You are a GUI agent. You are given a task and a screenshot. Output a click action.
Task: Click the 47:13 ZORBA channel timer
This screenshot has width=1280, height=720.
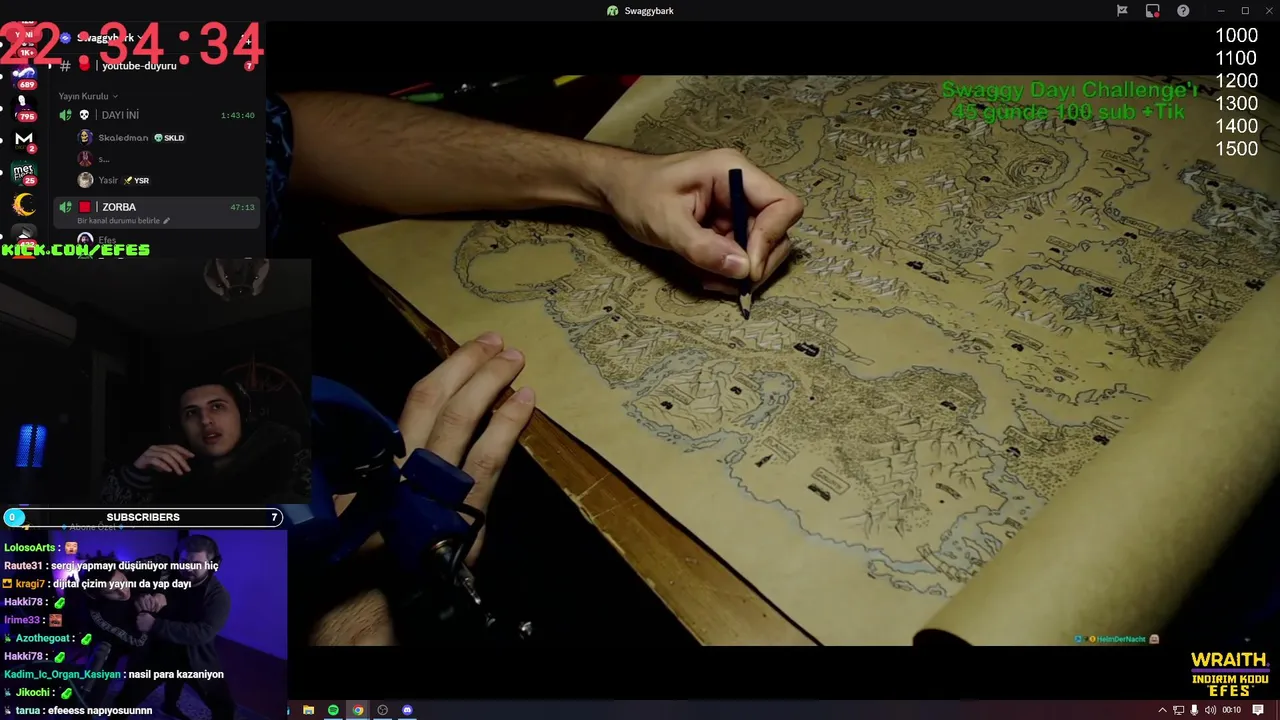tap(242, 207)
